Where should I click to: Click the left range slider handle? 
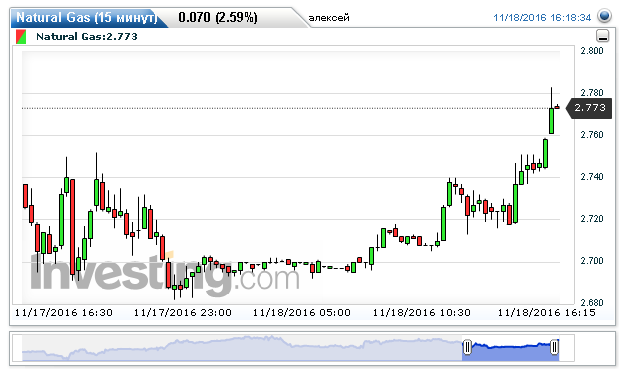point(467,347)
